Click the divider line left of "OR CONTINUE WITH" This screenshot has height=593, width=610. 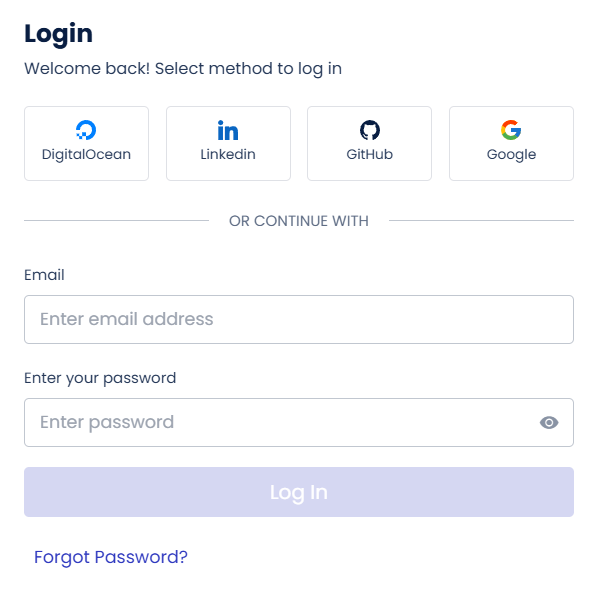click(116, 221)
